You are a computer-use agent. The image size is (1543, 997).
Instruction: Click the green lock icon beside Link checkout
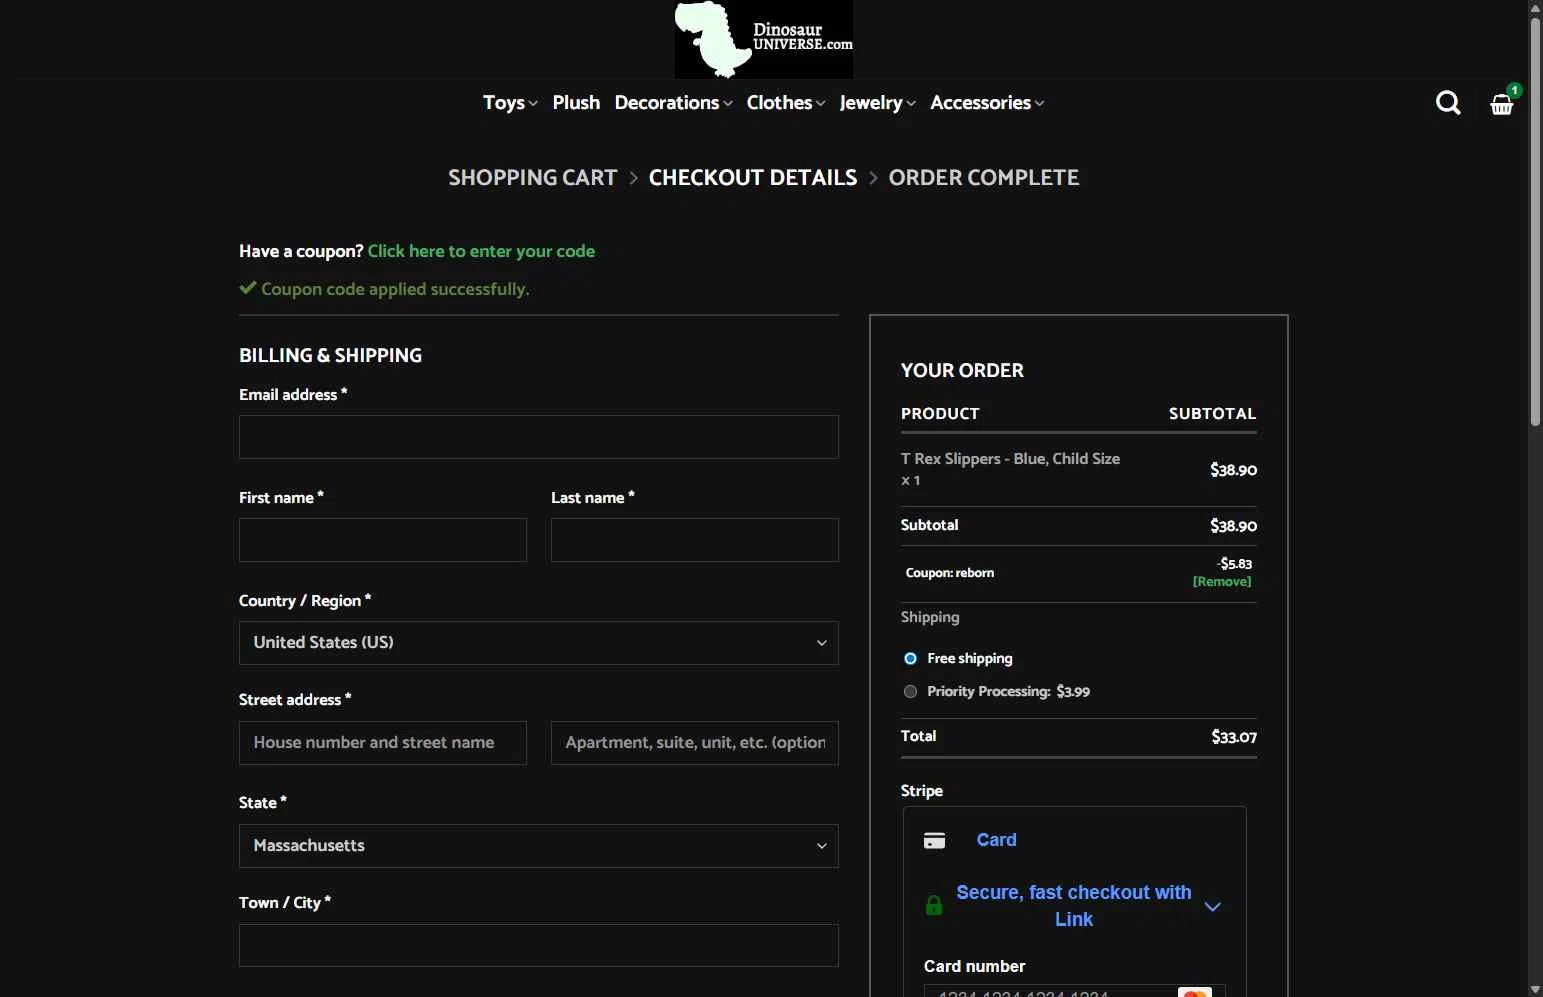(934, 906)
